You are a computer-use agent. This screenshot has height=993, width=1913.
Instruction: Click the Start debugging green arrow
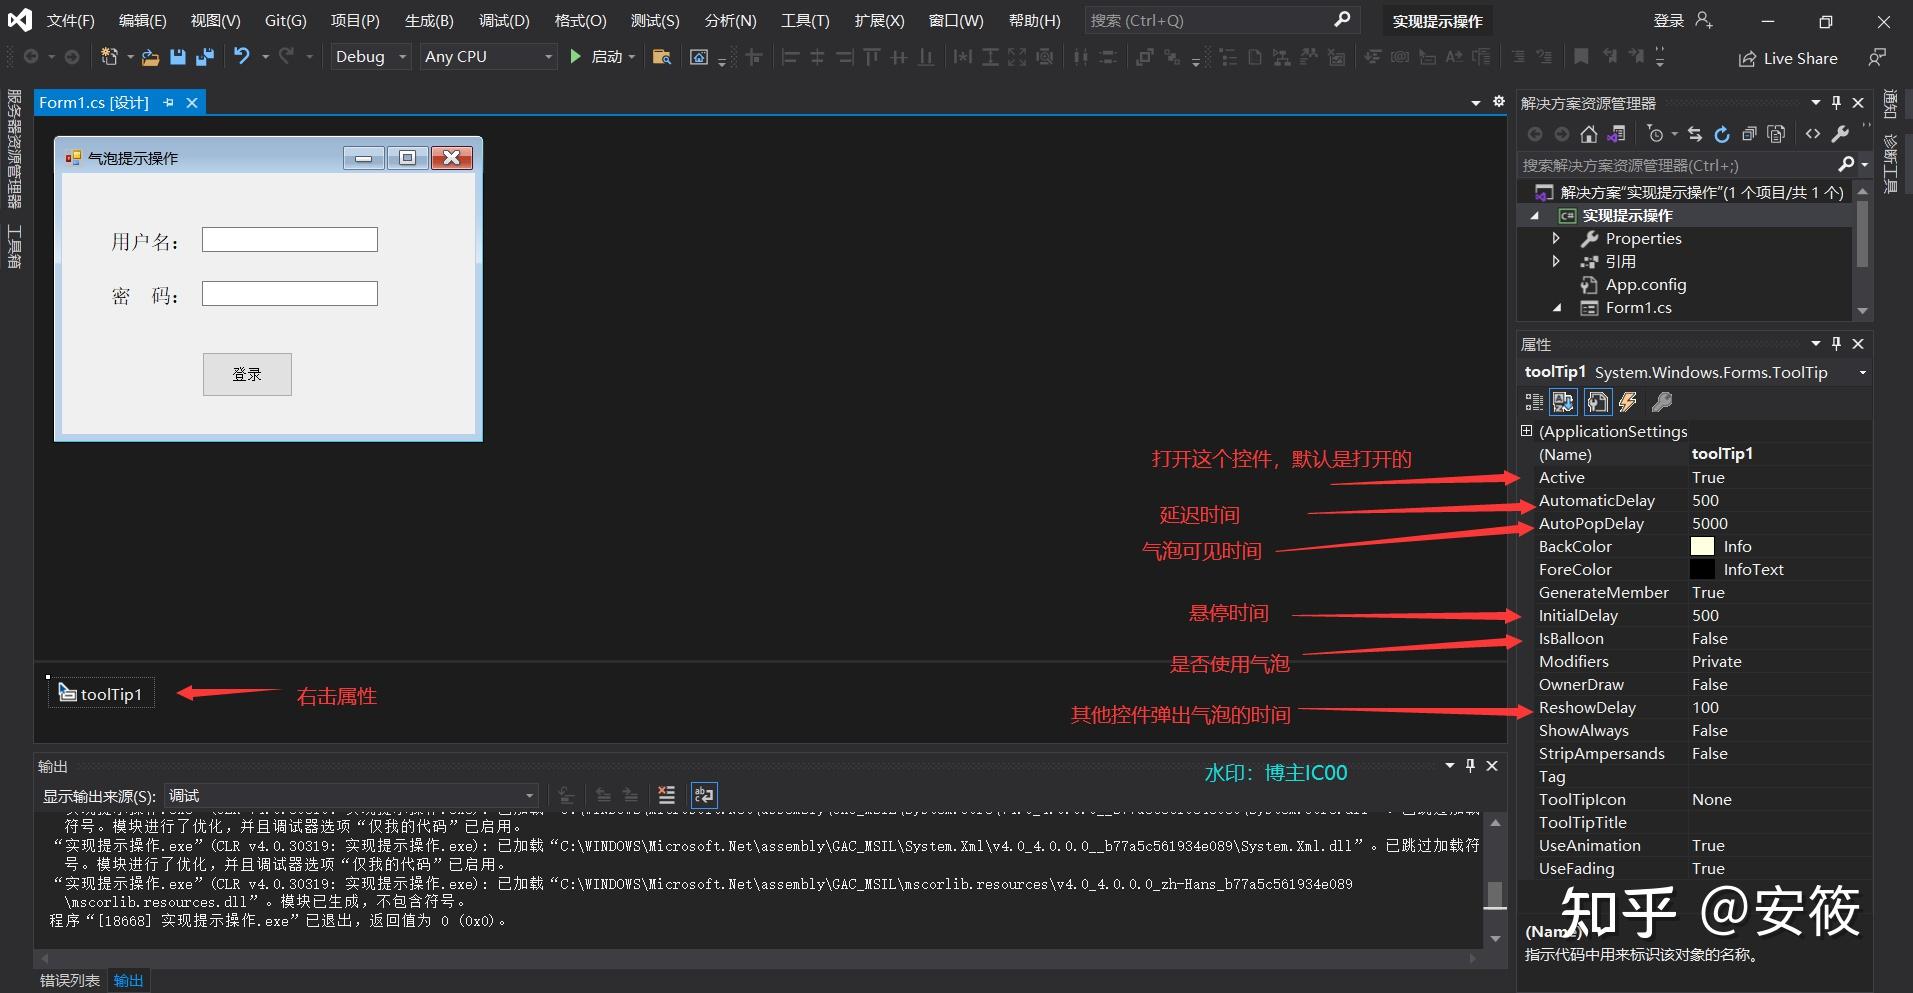[575, 57]
